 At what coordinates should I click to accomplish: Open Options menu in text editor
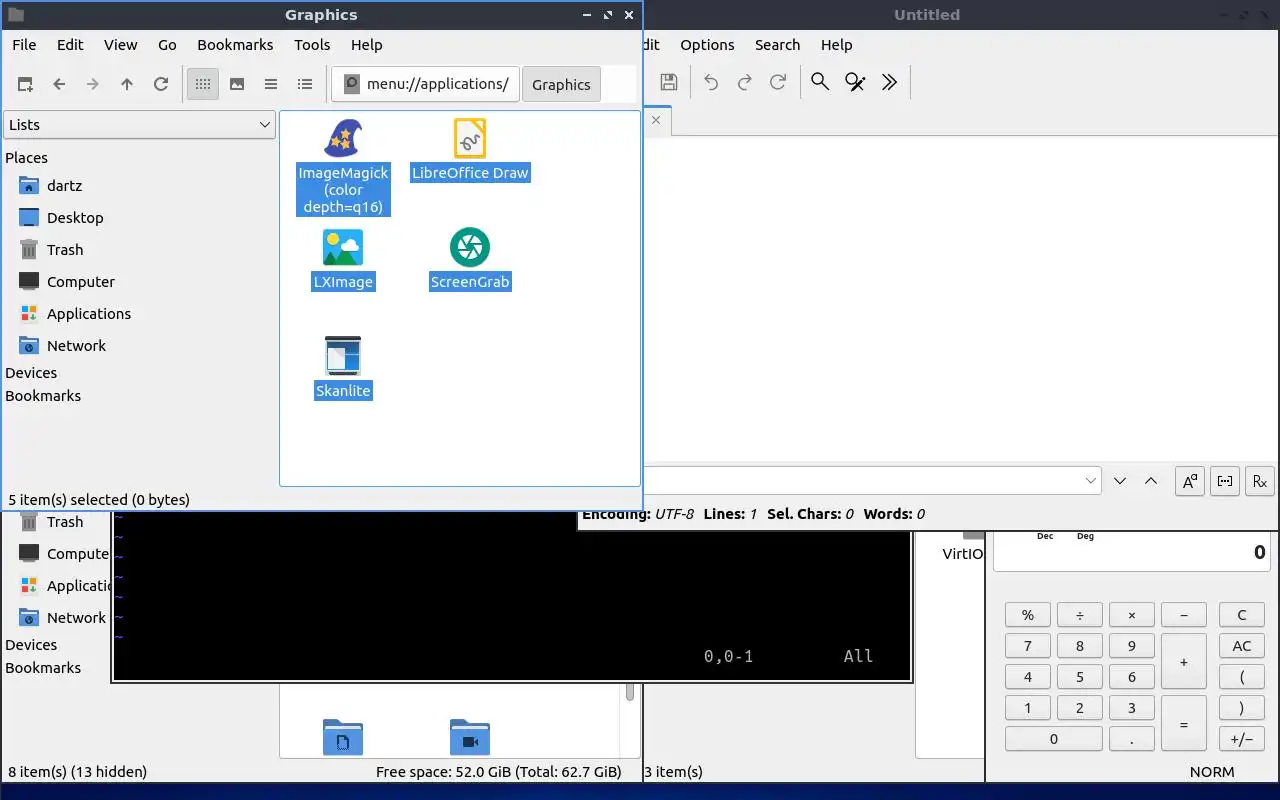707,45
